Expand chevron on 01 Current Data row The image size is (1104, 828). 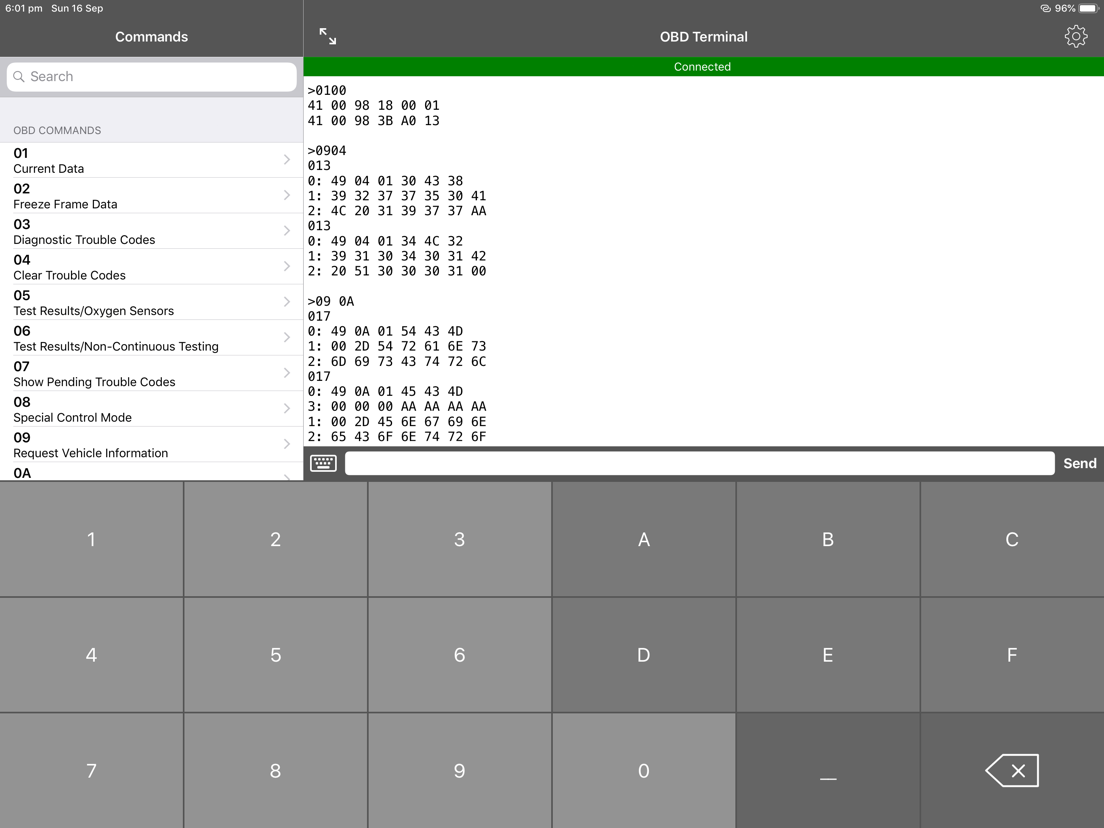pos(287,160)
